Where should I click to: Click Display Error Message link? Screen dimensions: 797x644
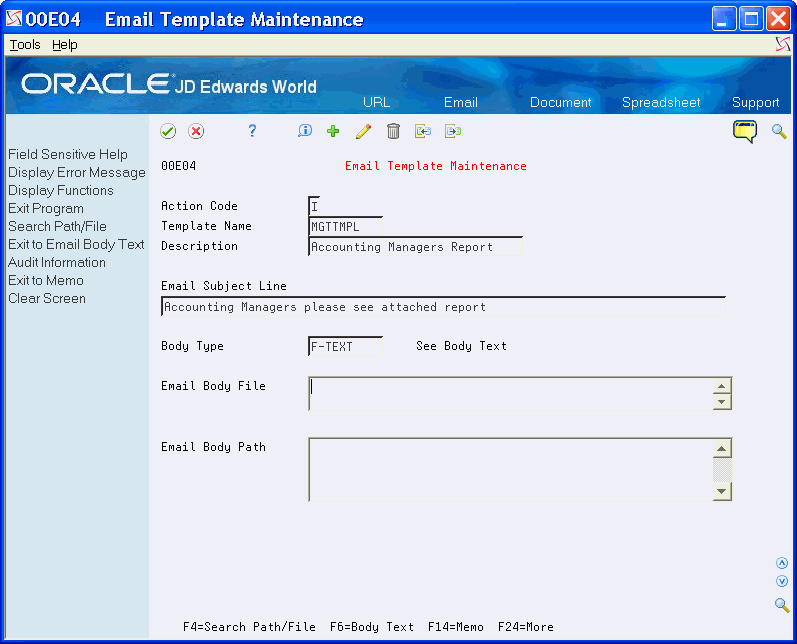(x=77, y=172)
